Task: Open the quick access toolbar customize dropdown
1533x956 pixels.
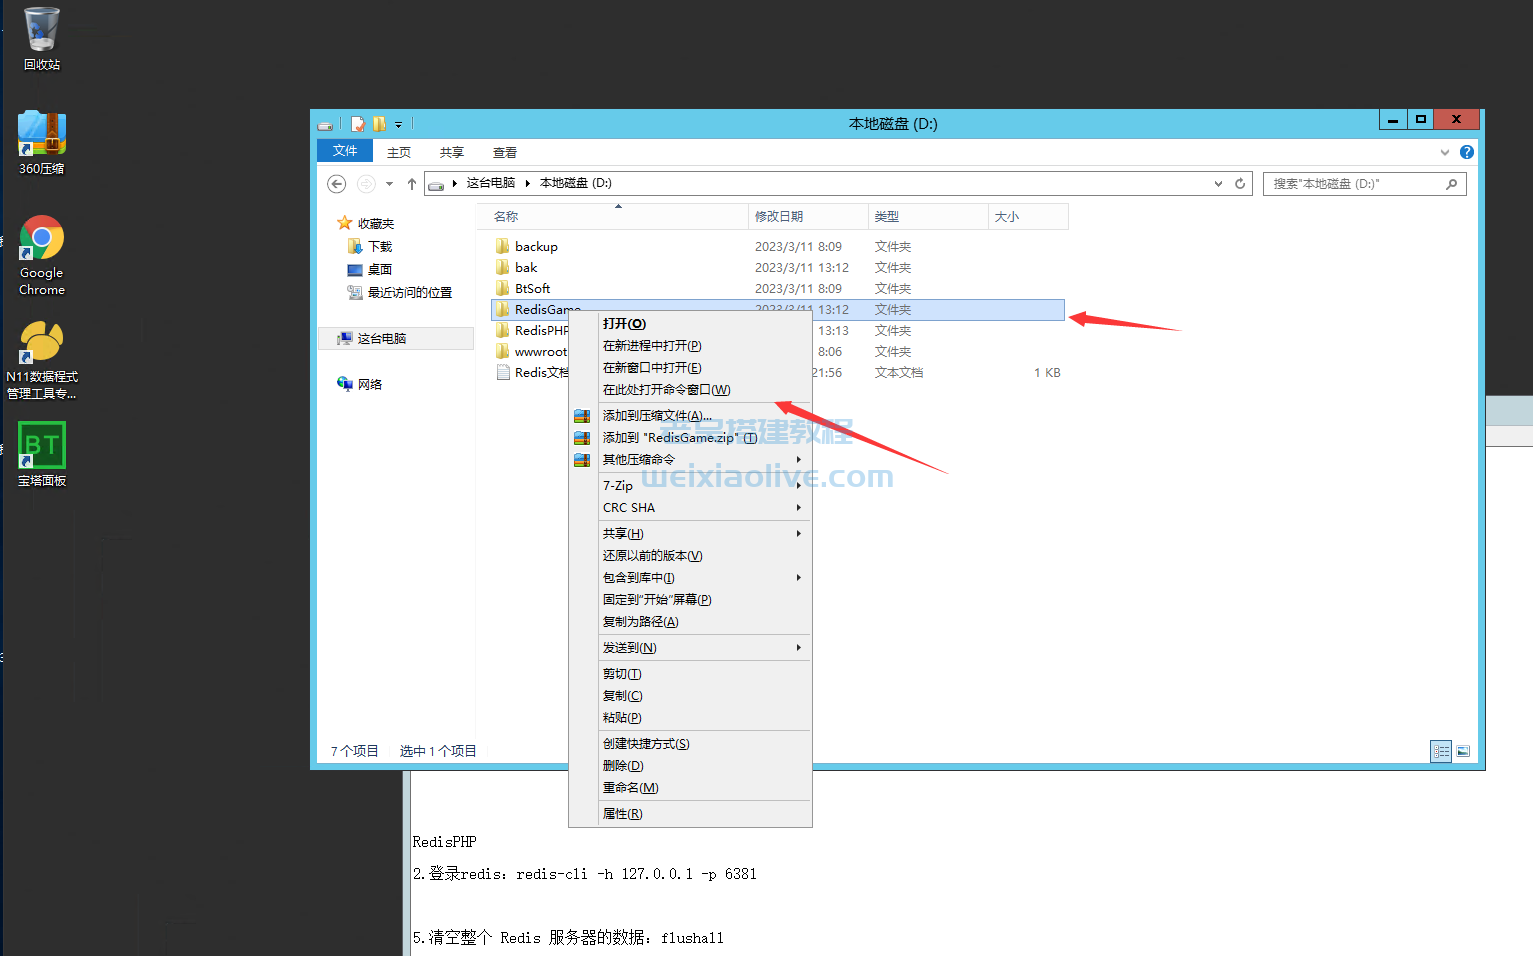Action: (x=398, y=123)
